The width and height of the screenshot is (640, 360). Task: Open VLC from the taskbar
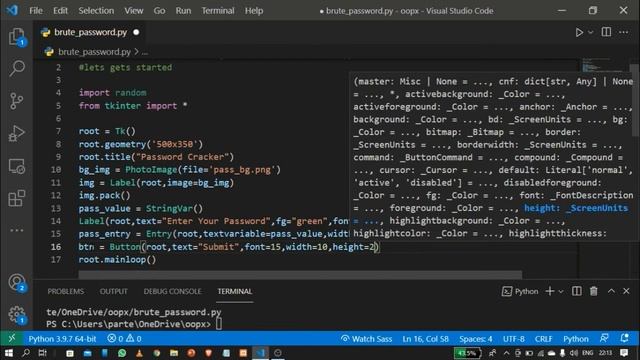click(x=139, y=353)
